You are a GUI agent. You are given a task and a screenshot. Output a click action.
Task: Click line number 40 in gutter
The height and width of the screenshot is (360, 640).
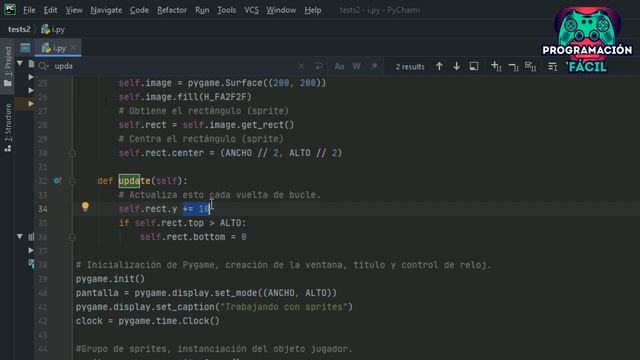pyautogui.click(x=42, y=293)
